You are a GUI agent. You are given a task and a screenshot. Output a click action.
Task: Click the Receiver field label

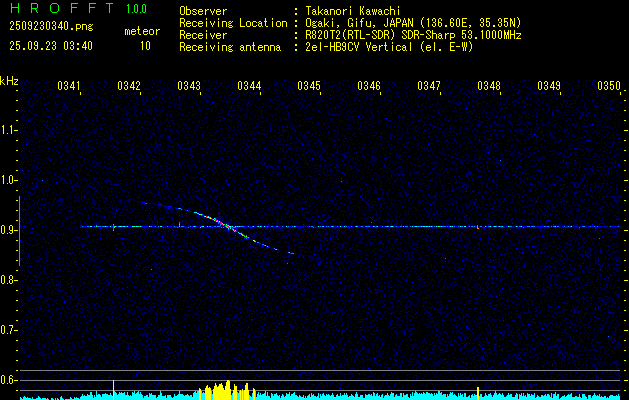point(203,35)
